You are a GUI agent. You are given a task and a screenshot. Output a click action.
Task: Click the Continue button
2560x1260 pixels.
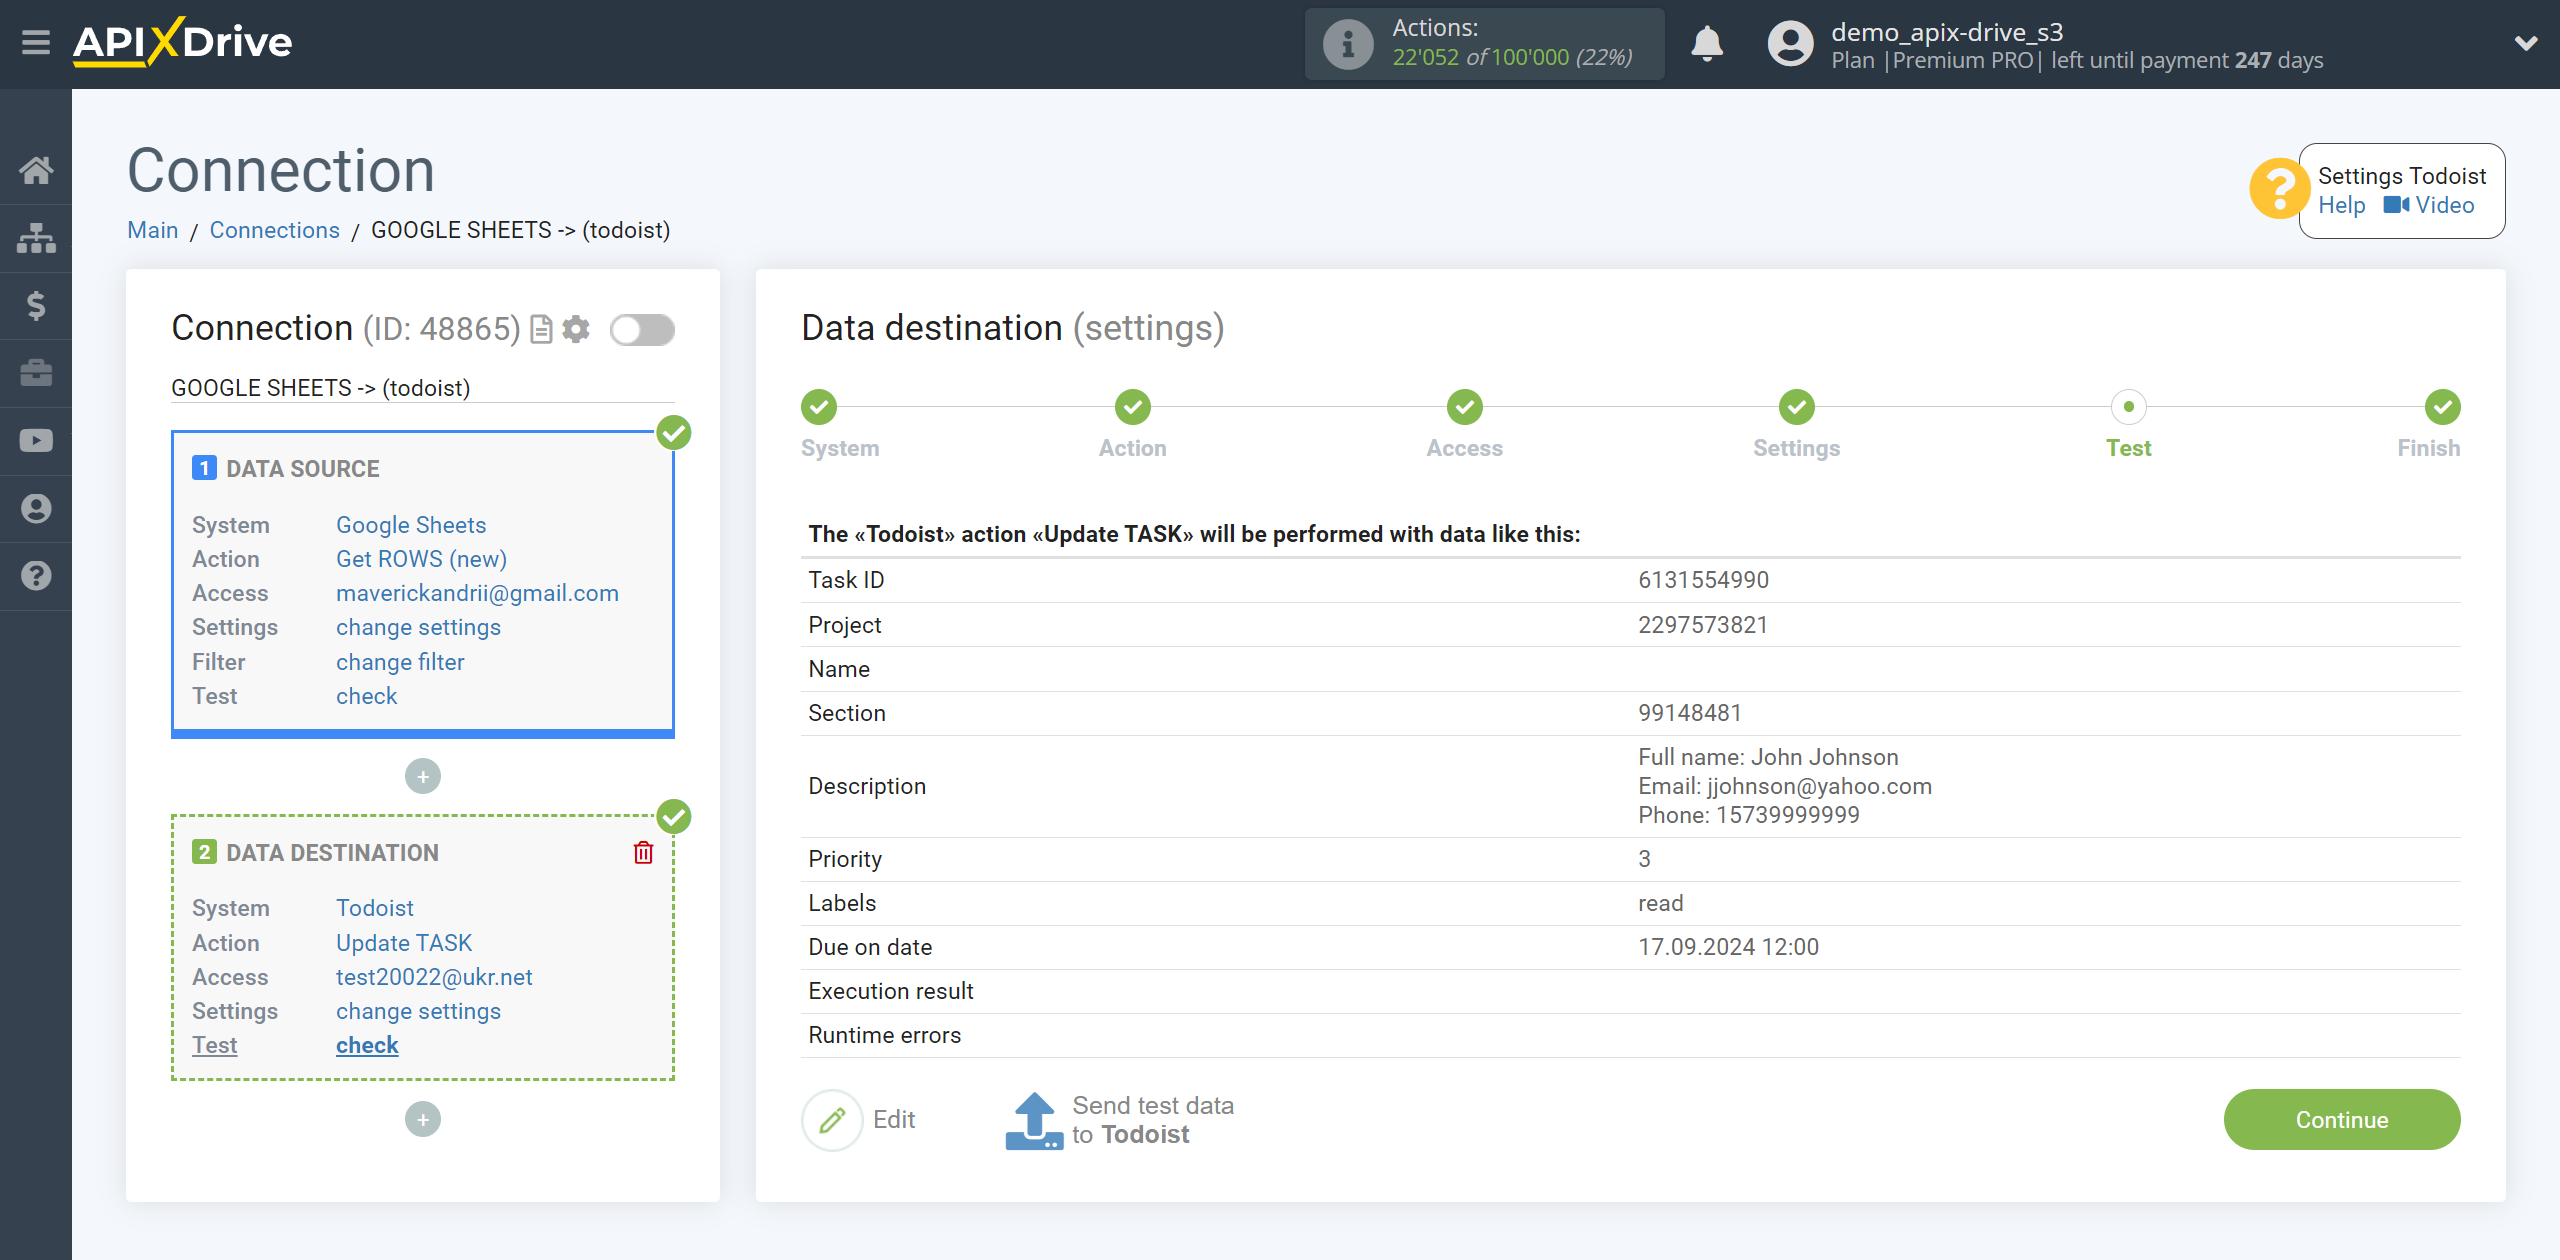coord(2342,1119)
